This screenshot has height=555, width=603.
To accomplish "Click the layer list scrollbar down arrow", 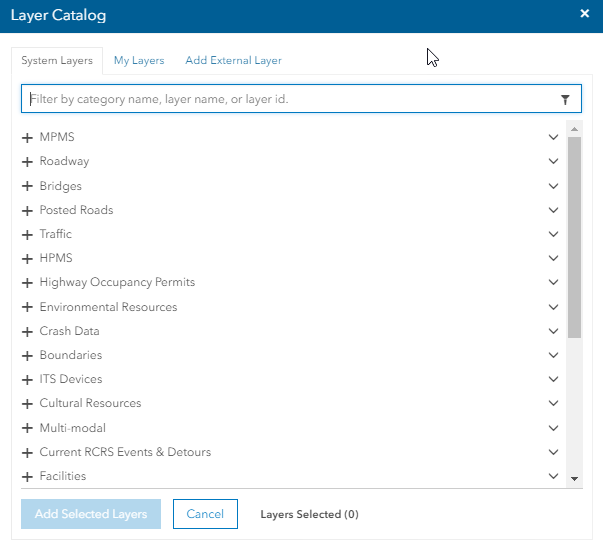I will 574,479.
